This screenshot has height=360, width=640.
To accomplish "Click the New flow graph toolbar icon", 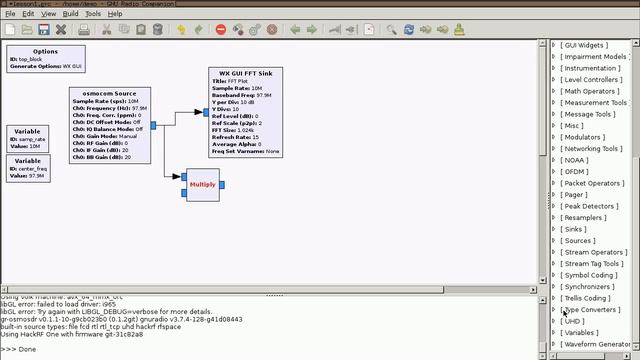I will pyautogui.click(x=10, y=29).
